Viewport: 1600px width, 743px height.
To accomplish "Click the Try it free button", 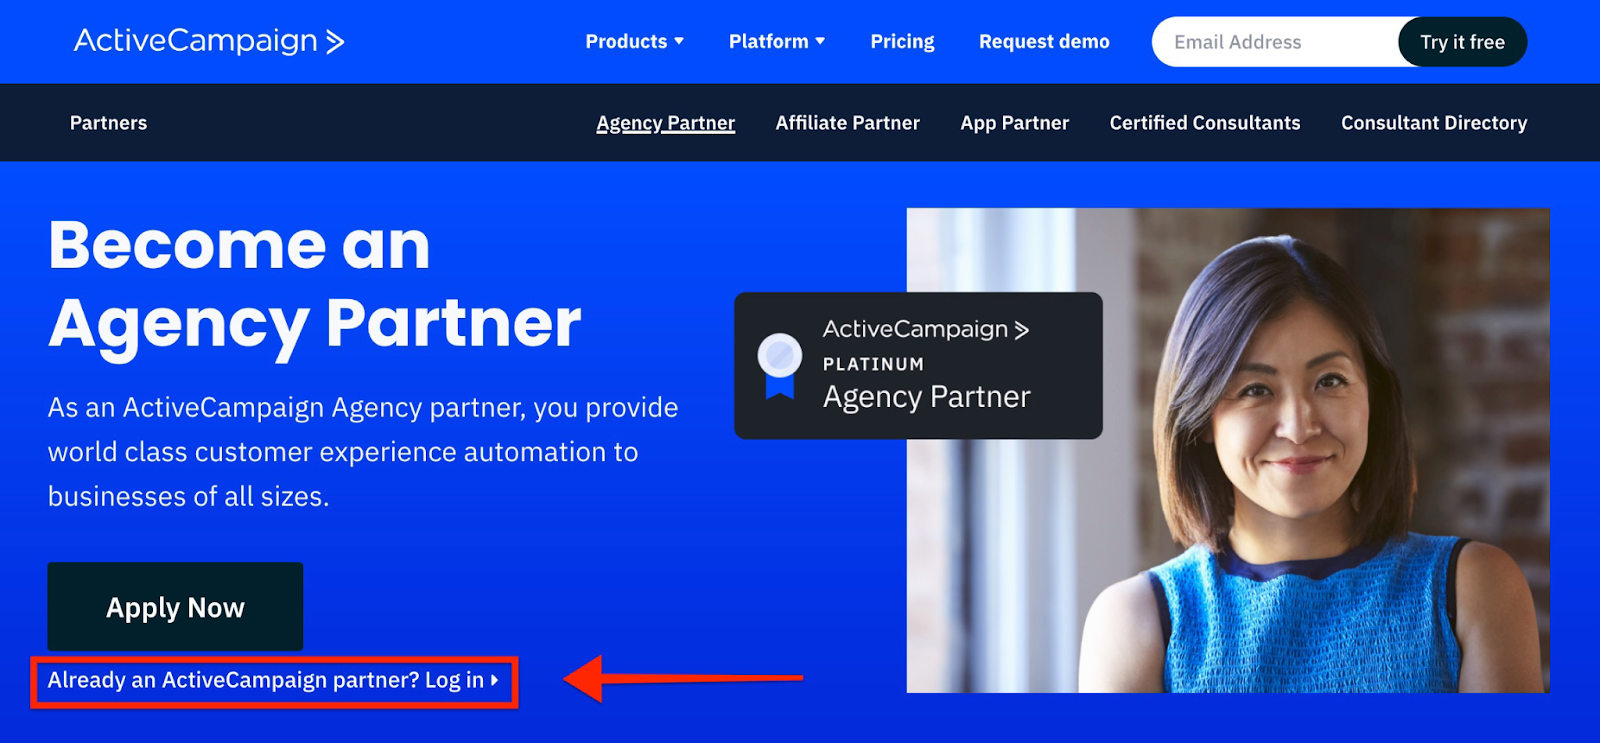I will tap(1462, 42).
